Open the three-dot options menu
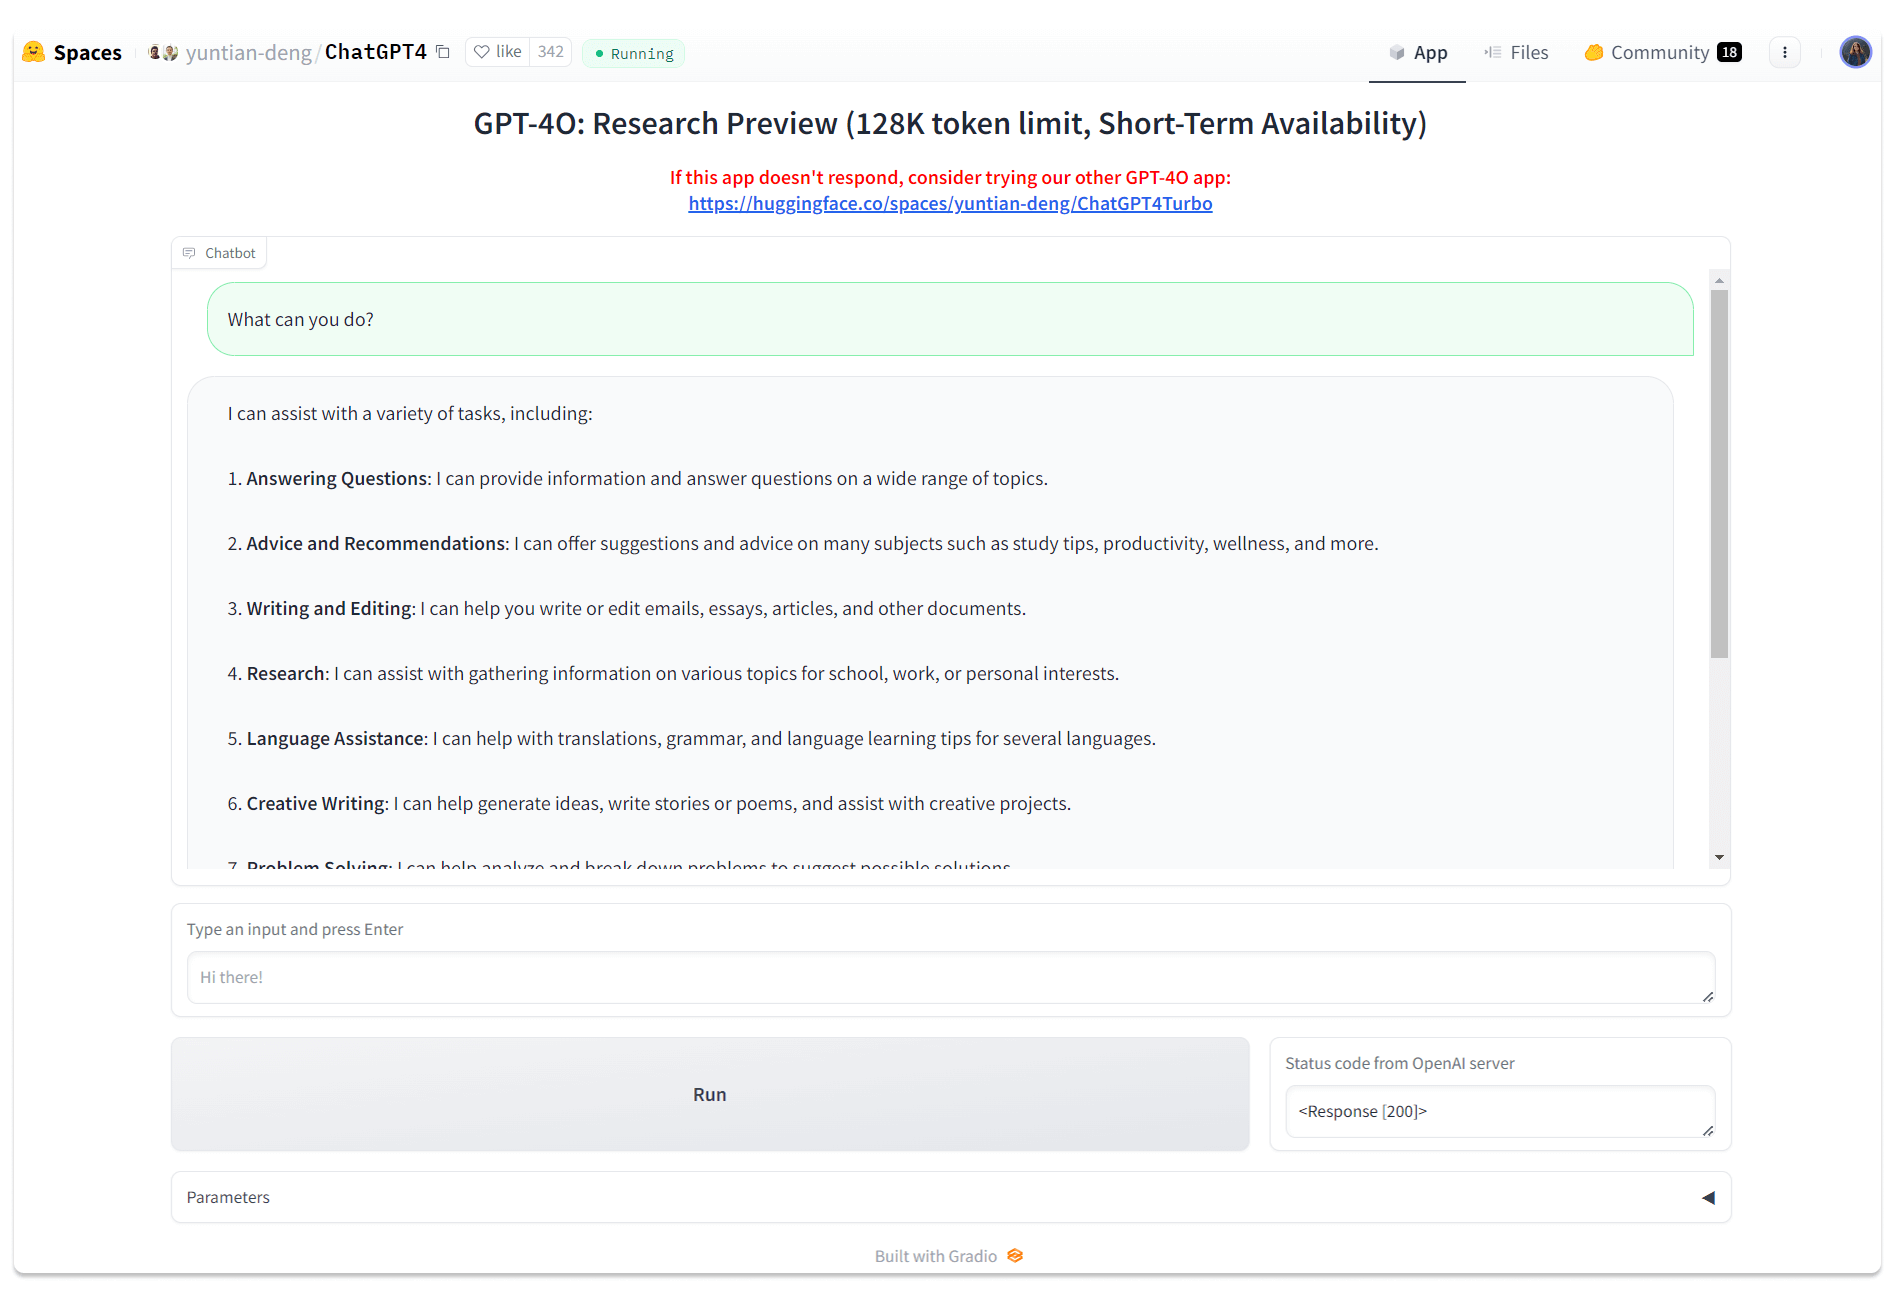The image size is (1895, 1299). (1784, 52)
